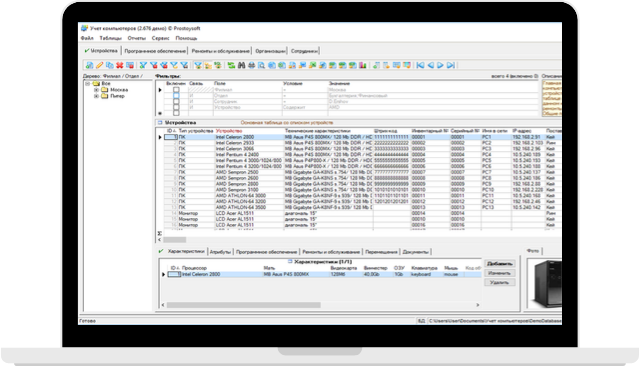Click the characteristics panel horizontal scrollbar
The image size is (640, 366).
click(x=320, y=305)
